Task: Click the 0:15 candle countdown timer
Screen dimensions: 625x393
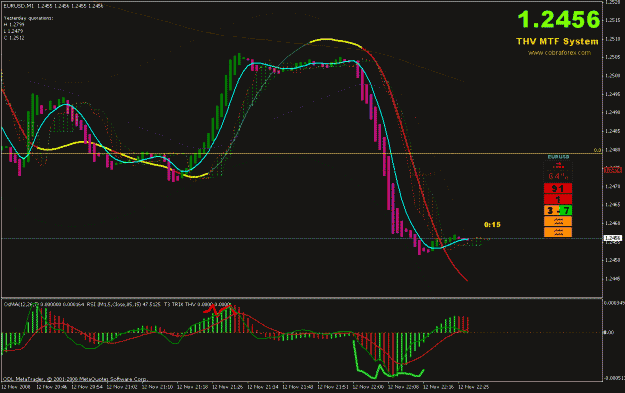Action: point(492,225)
